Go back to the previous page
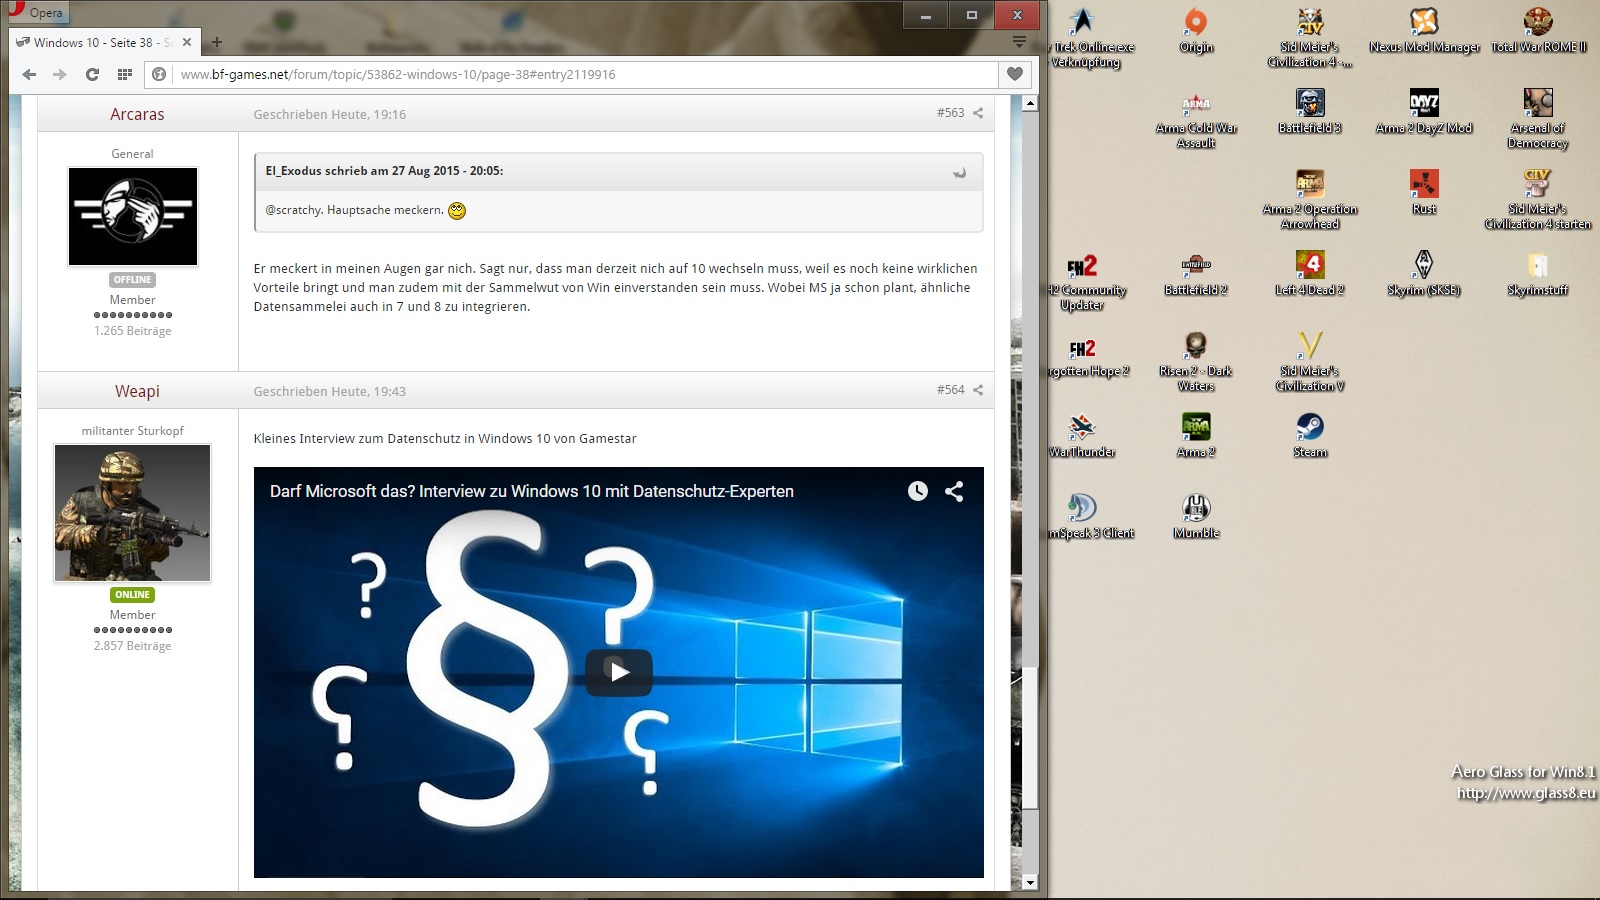1600x900 pixels. click(29, 74)
